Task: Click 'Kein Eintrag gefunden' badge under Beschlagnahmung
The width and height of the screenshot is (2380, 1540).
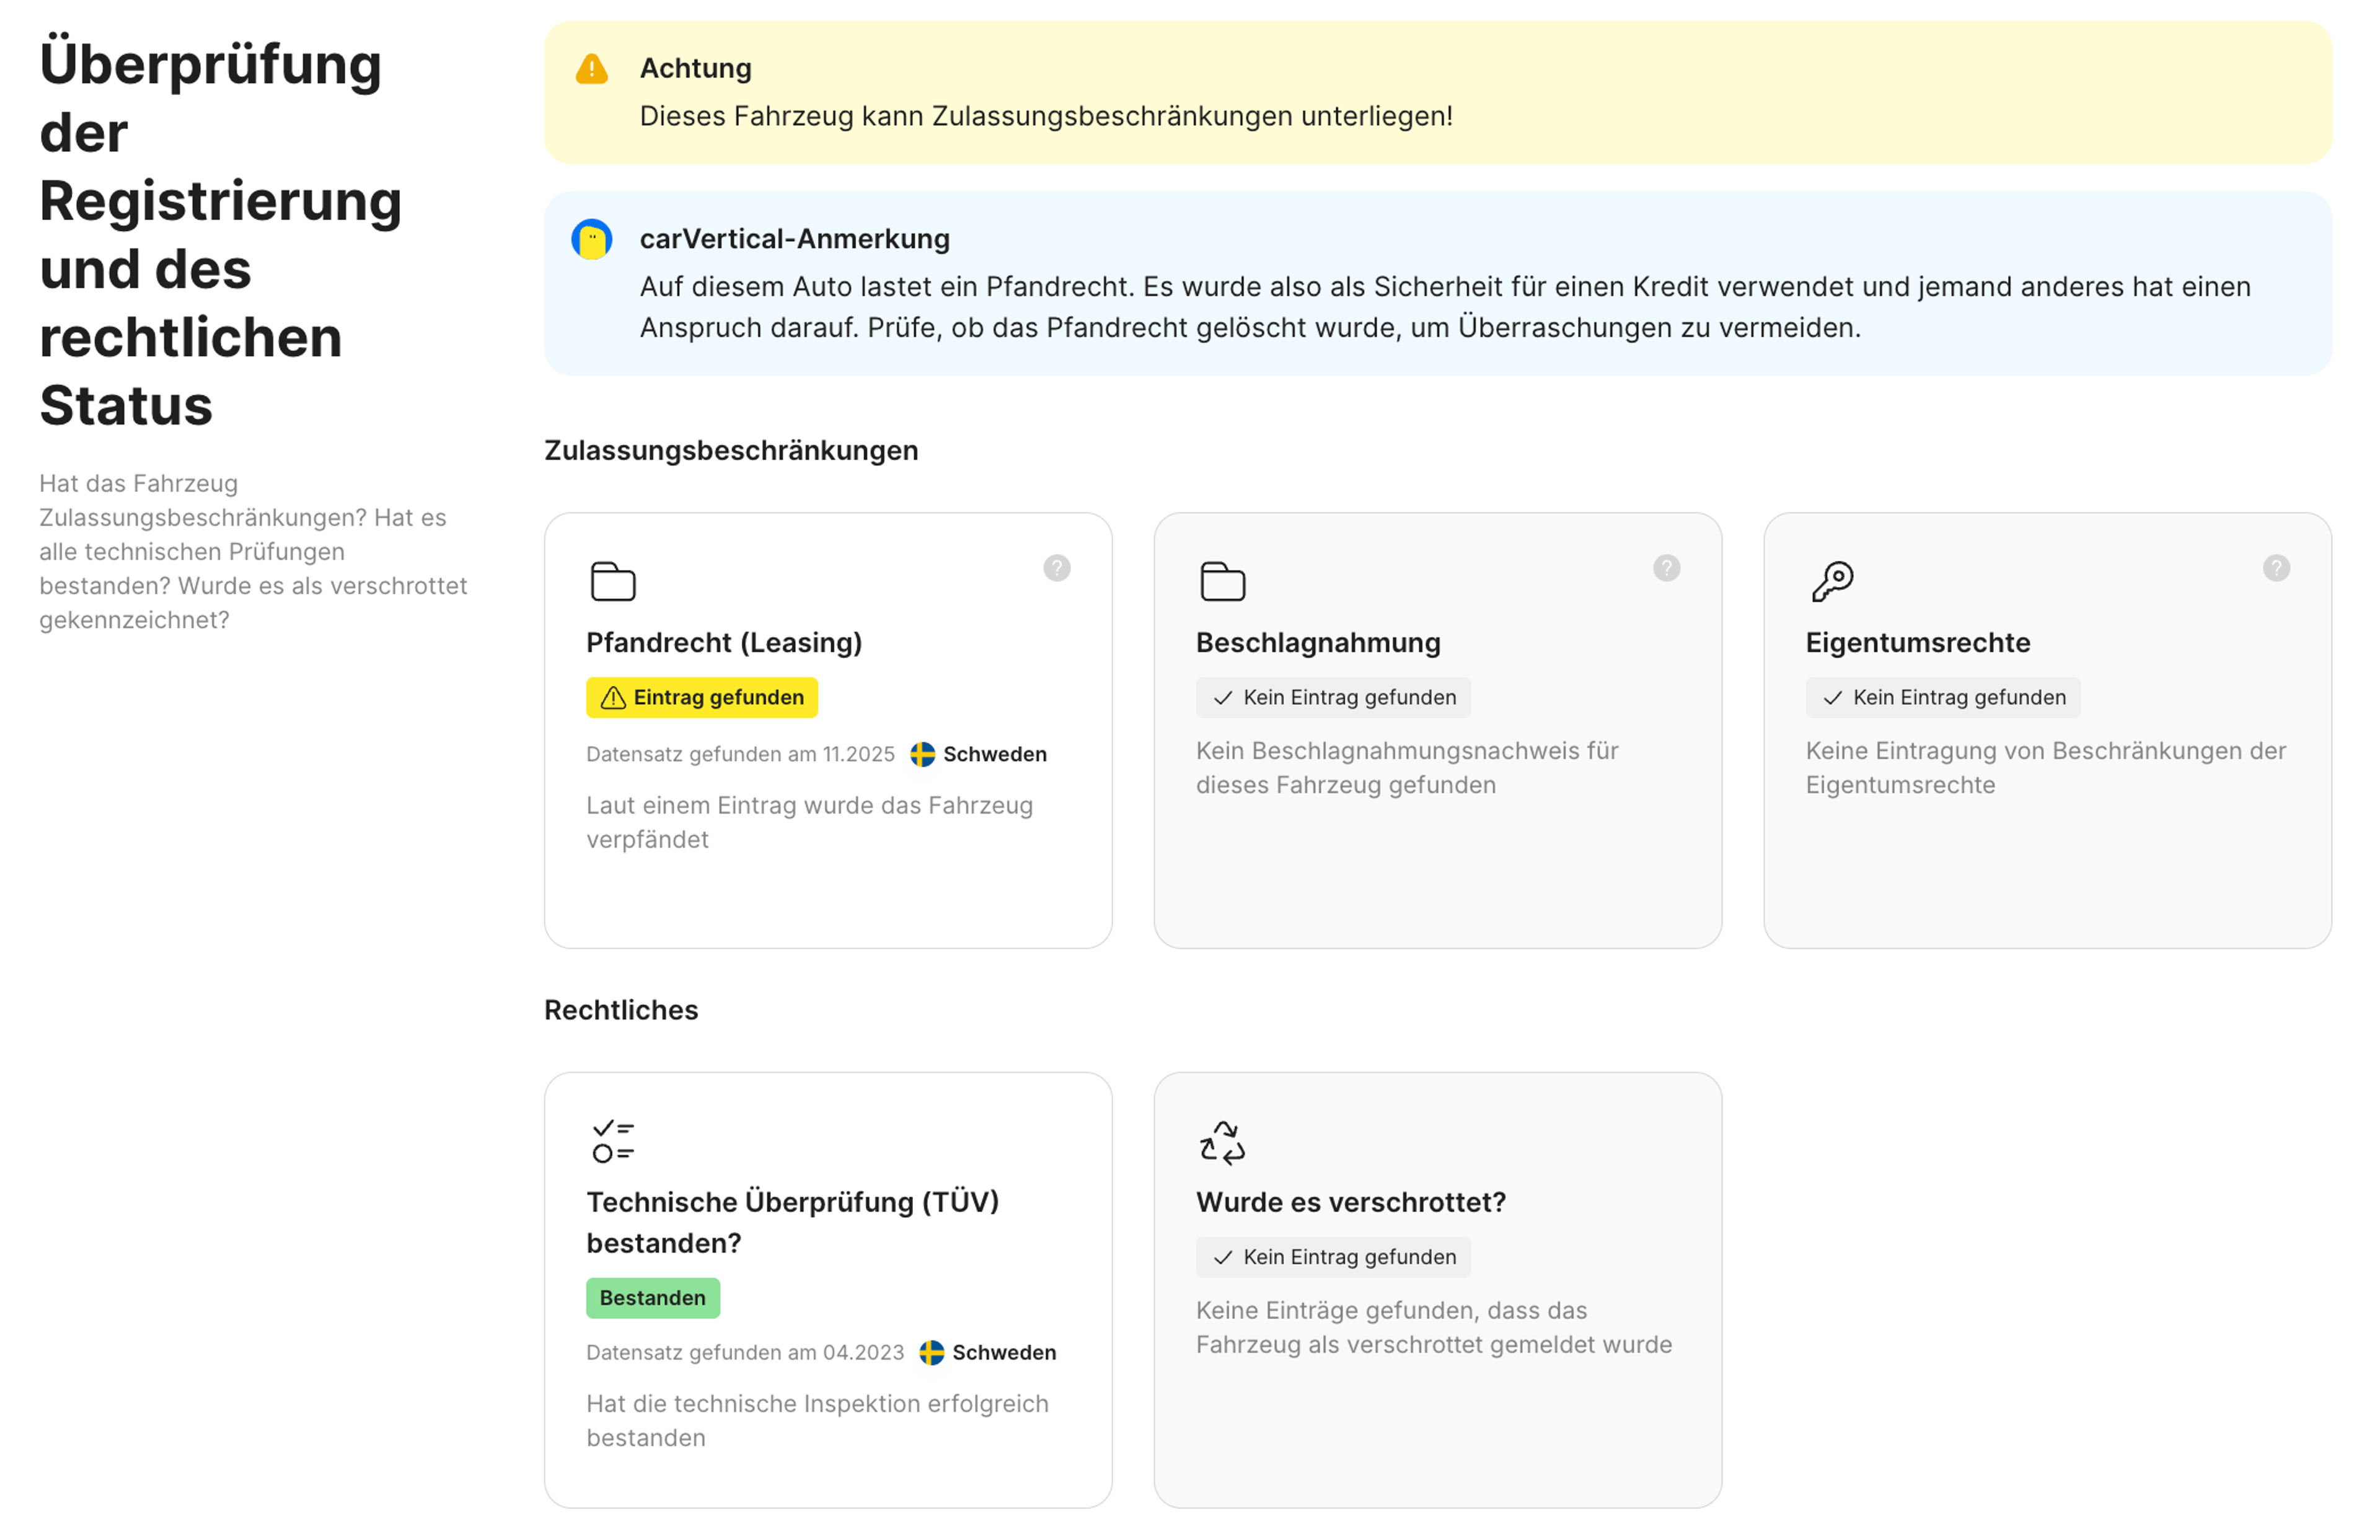Action: pos(1333,698)
